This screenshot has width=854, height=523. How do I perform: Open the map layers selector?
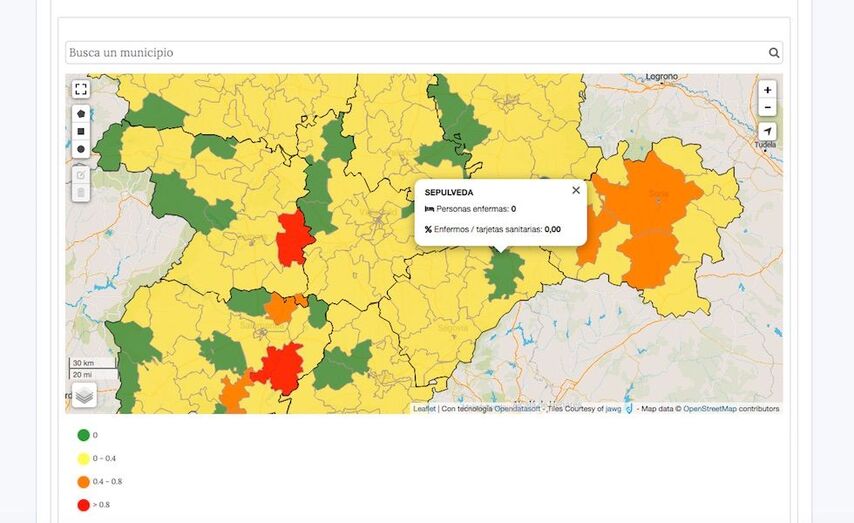[84, 395]
